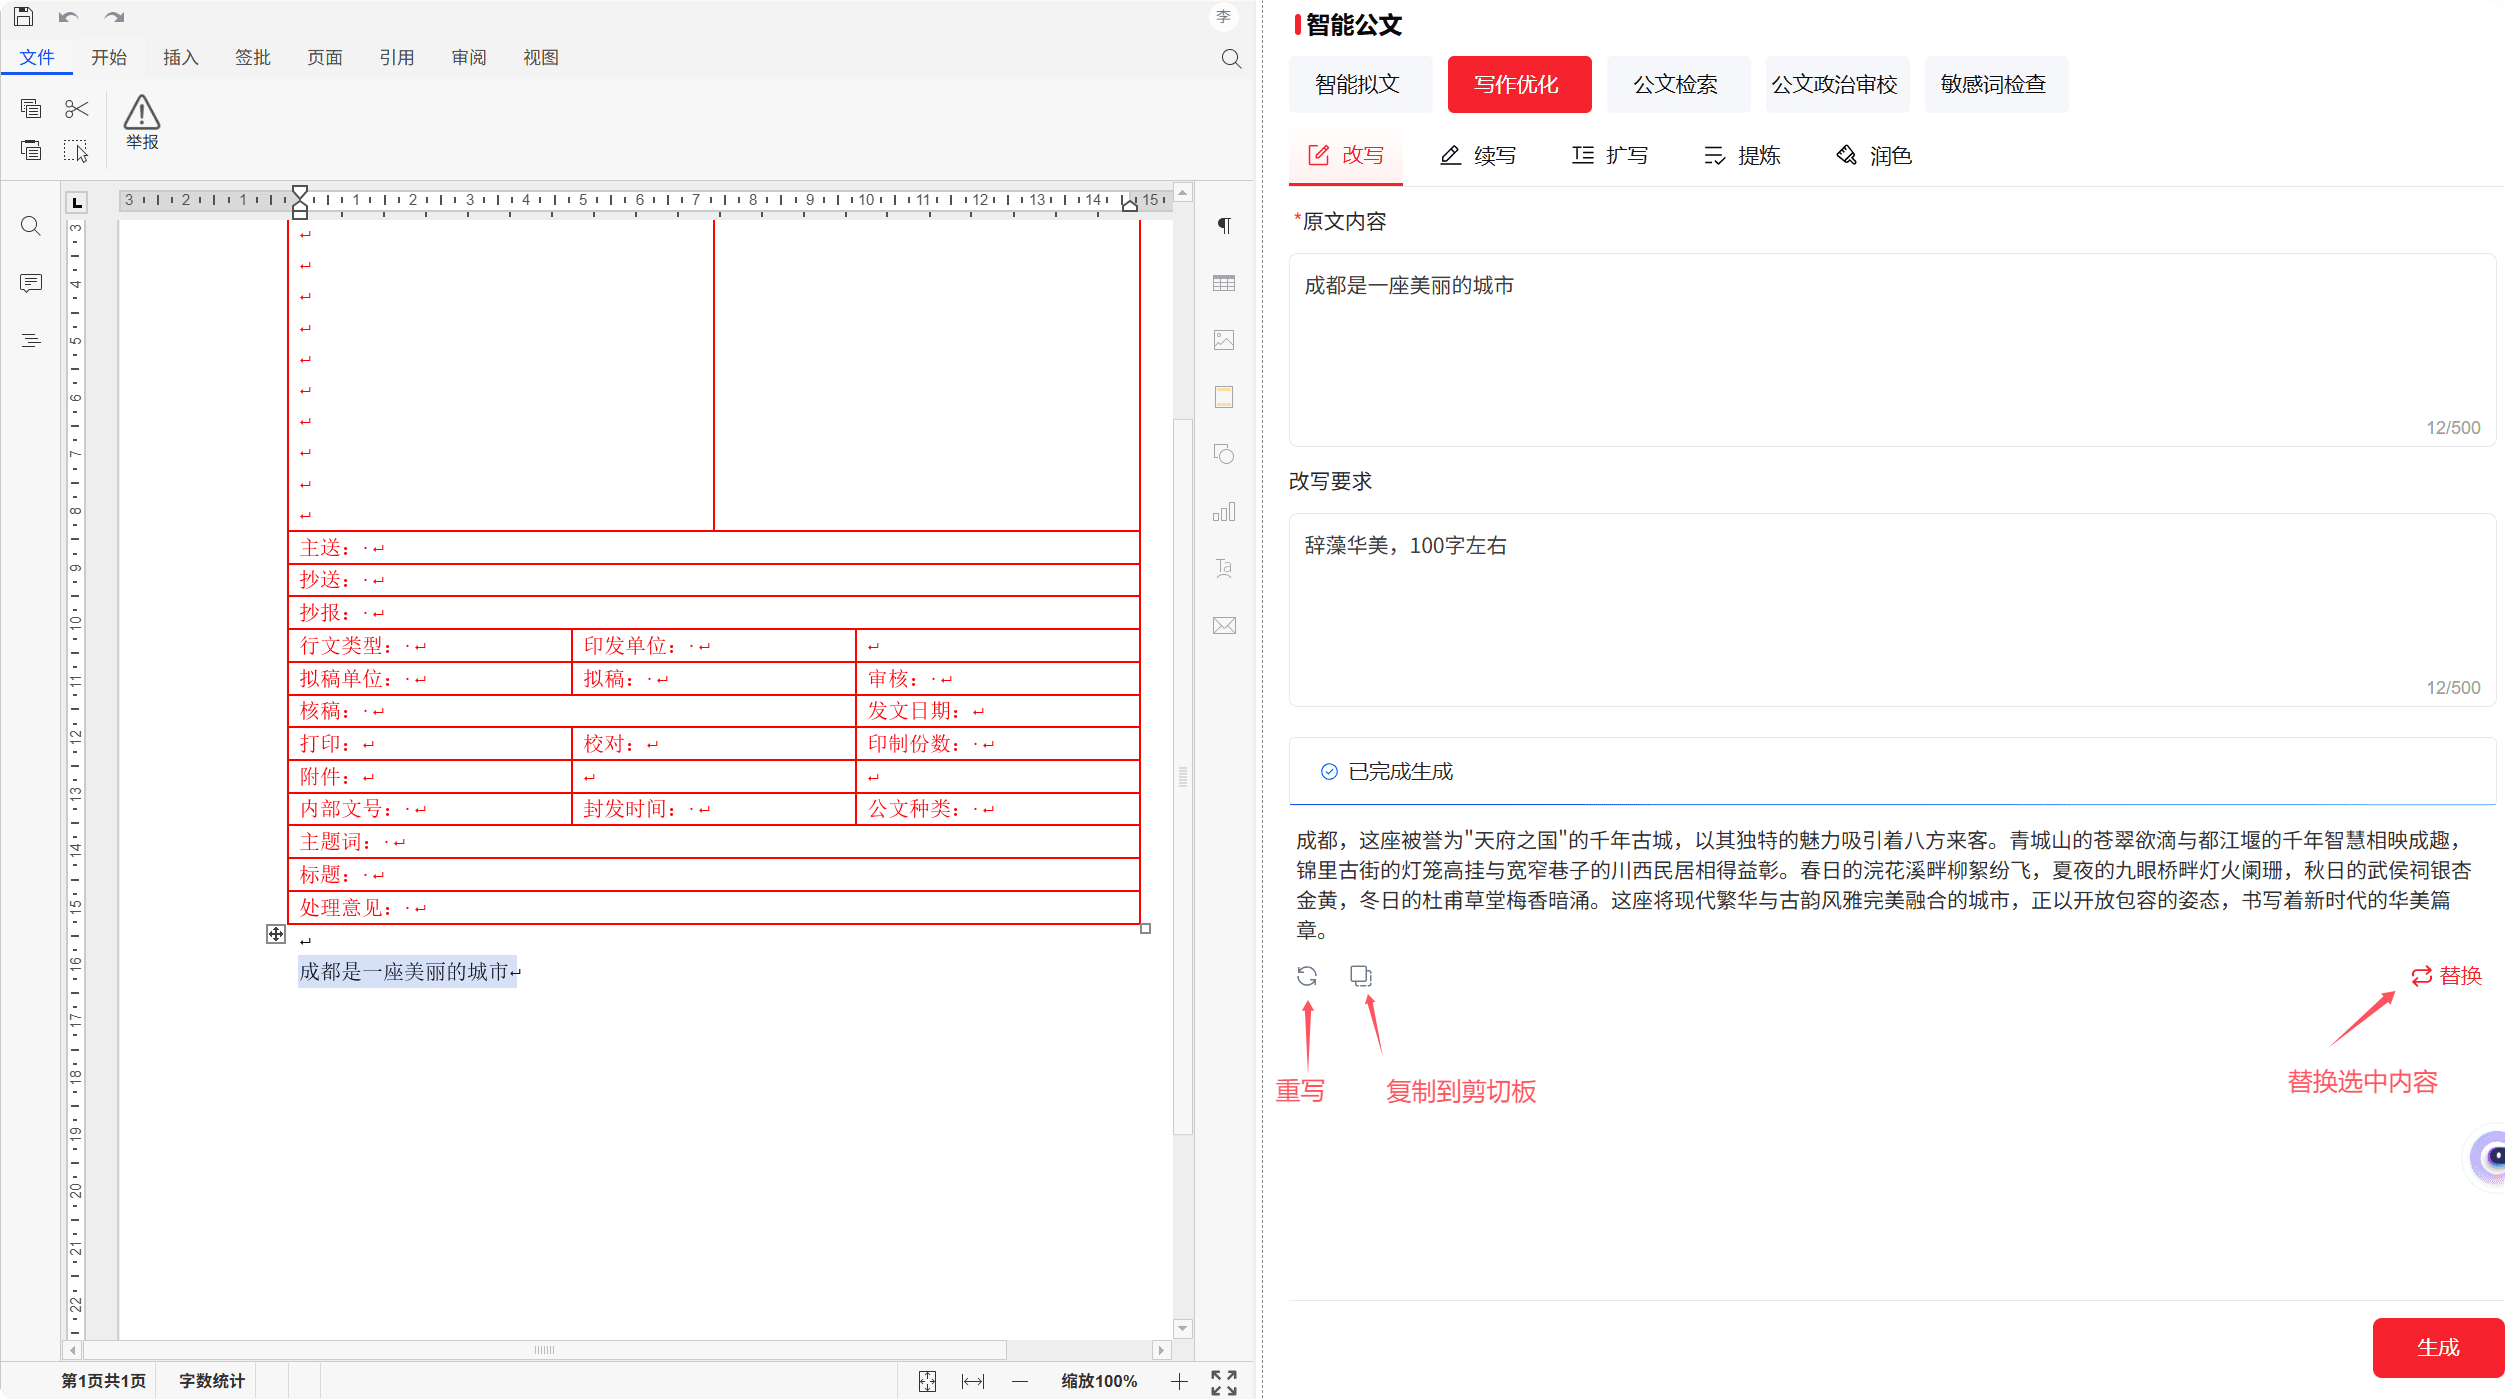Open the 签批 tab
Screen dimensions: 2505x1399
click(x=253, y=58)
